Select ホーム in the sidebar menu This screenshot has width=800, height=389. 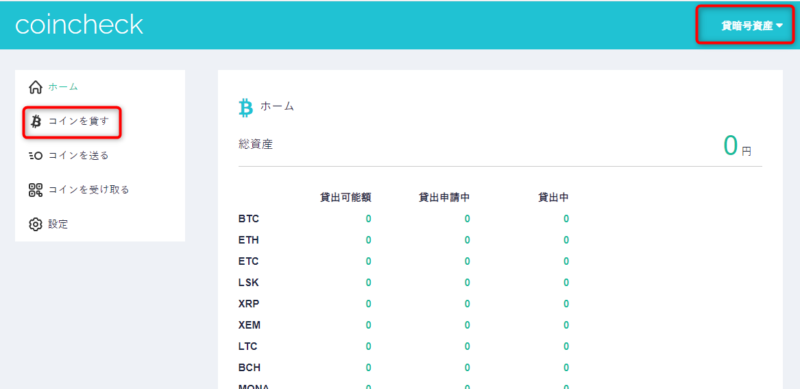point(63,87)
